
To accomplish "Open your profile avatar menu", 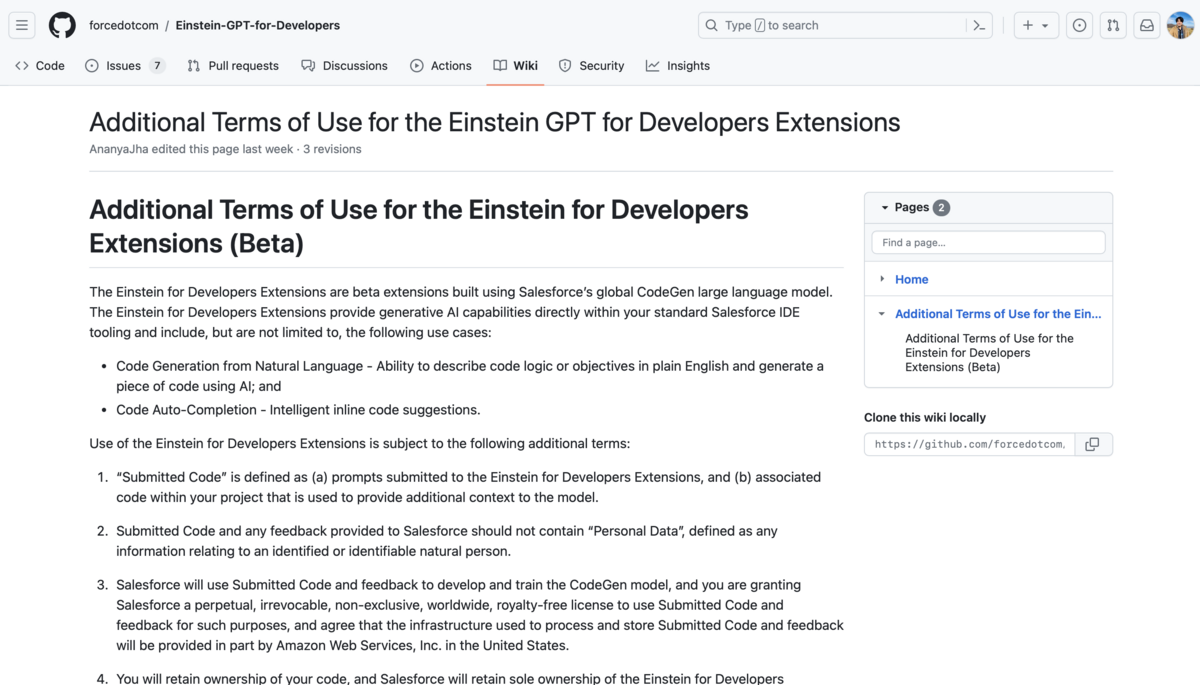I will 1179,25.
